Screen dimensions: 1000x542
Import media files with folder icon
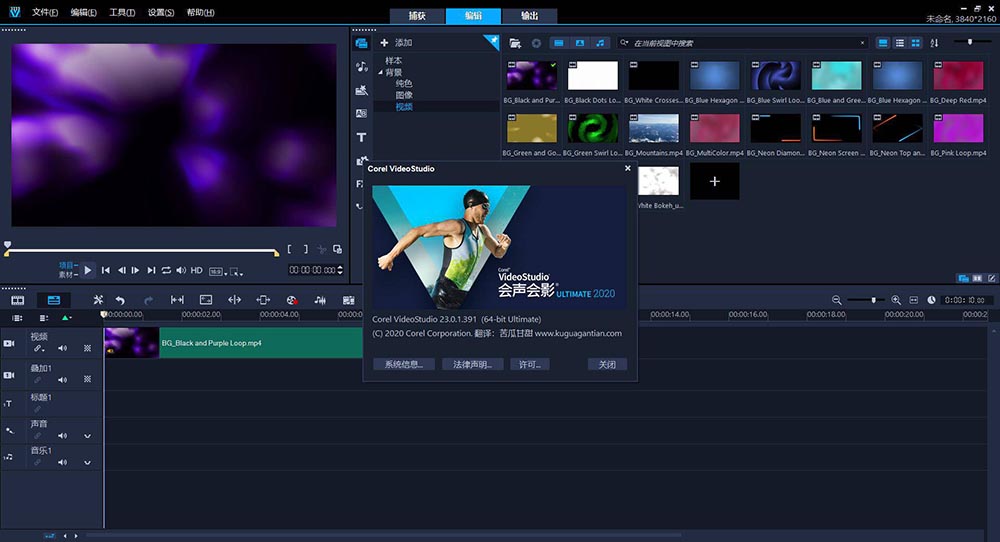click(515, 43)
